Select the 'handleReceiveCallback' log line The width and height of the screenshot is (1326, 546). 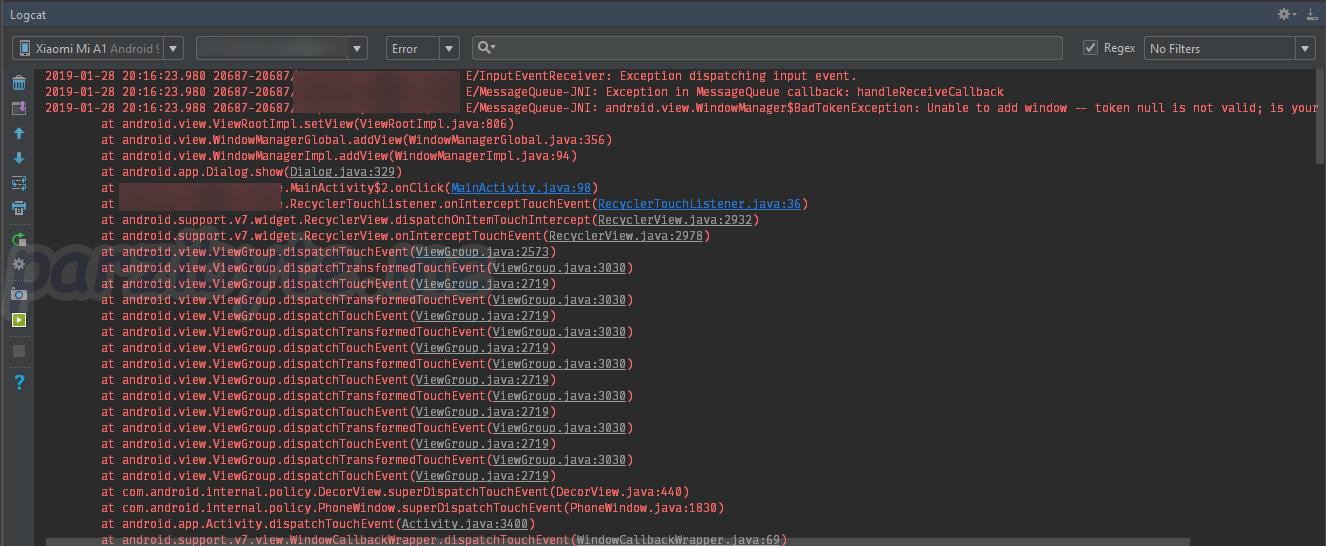click(x=524, y=92)
